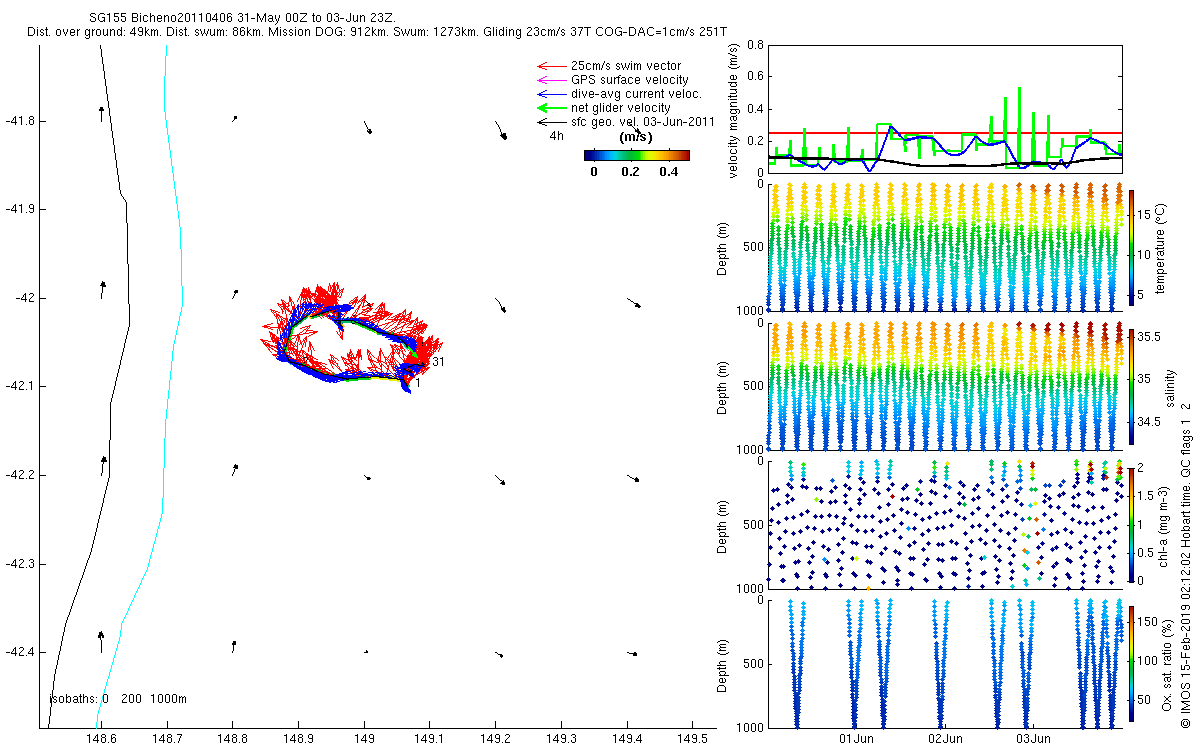Click the red horizontal line in the velocity plot
The width and height of the screenshot is (1200, 750).
pyautogui.click(x=945, y=133)
